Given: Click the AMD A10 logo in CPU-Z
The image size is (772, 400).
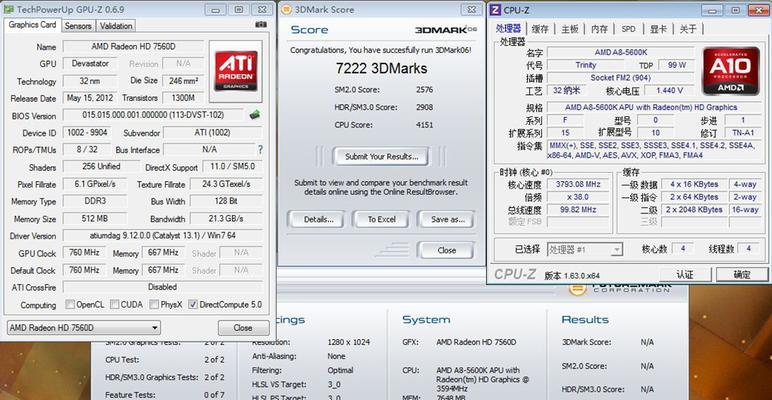Looking at the screenshot, I should 731,71.
